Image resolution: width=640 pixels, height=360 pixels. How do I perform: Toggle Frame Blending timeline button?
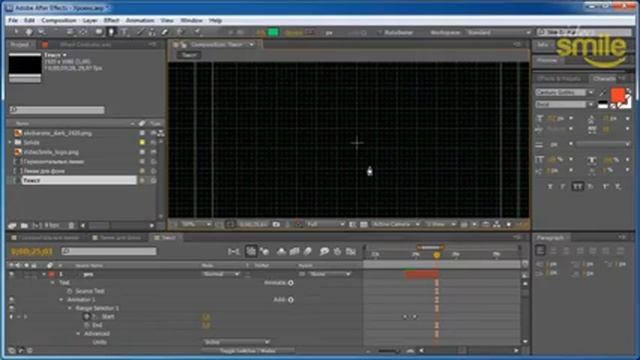(x=295, y=251)
